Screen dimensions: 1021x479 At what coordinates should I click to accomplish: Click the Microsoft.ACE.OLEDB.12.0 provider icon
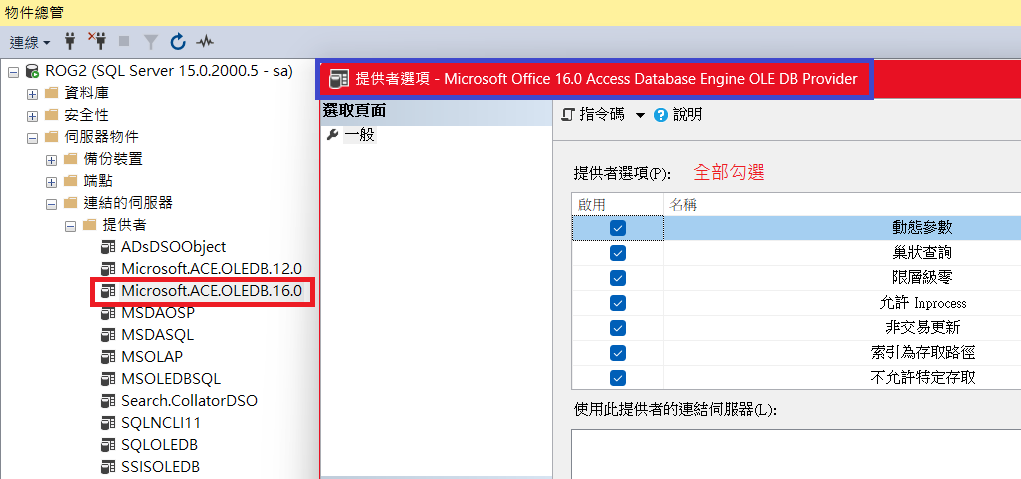tap(108, 269)
